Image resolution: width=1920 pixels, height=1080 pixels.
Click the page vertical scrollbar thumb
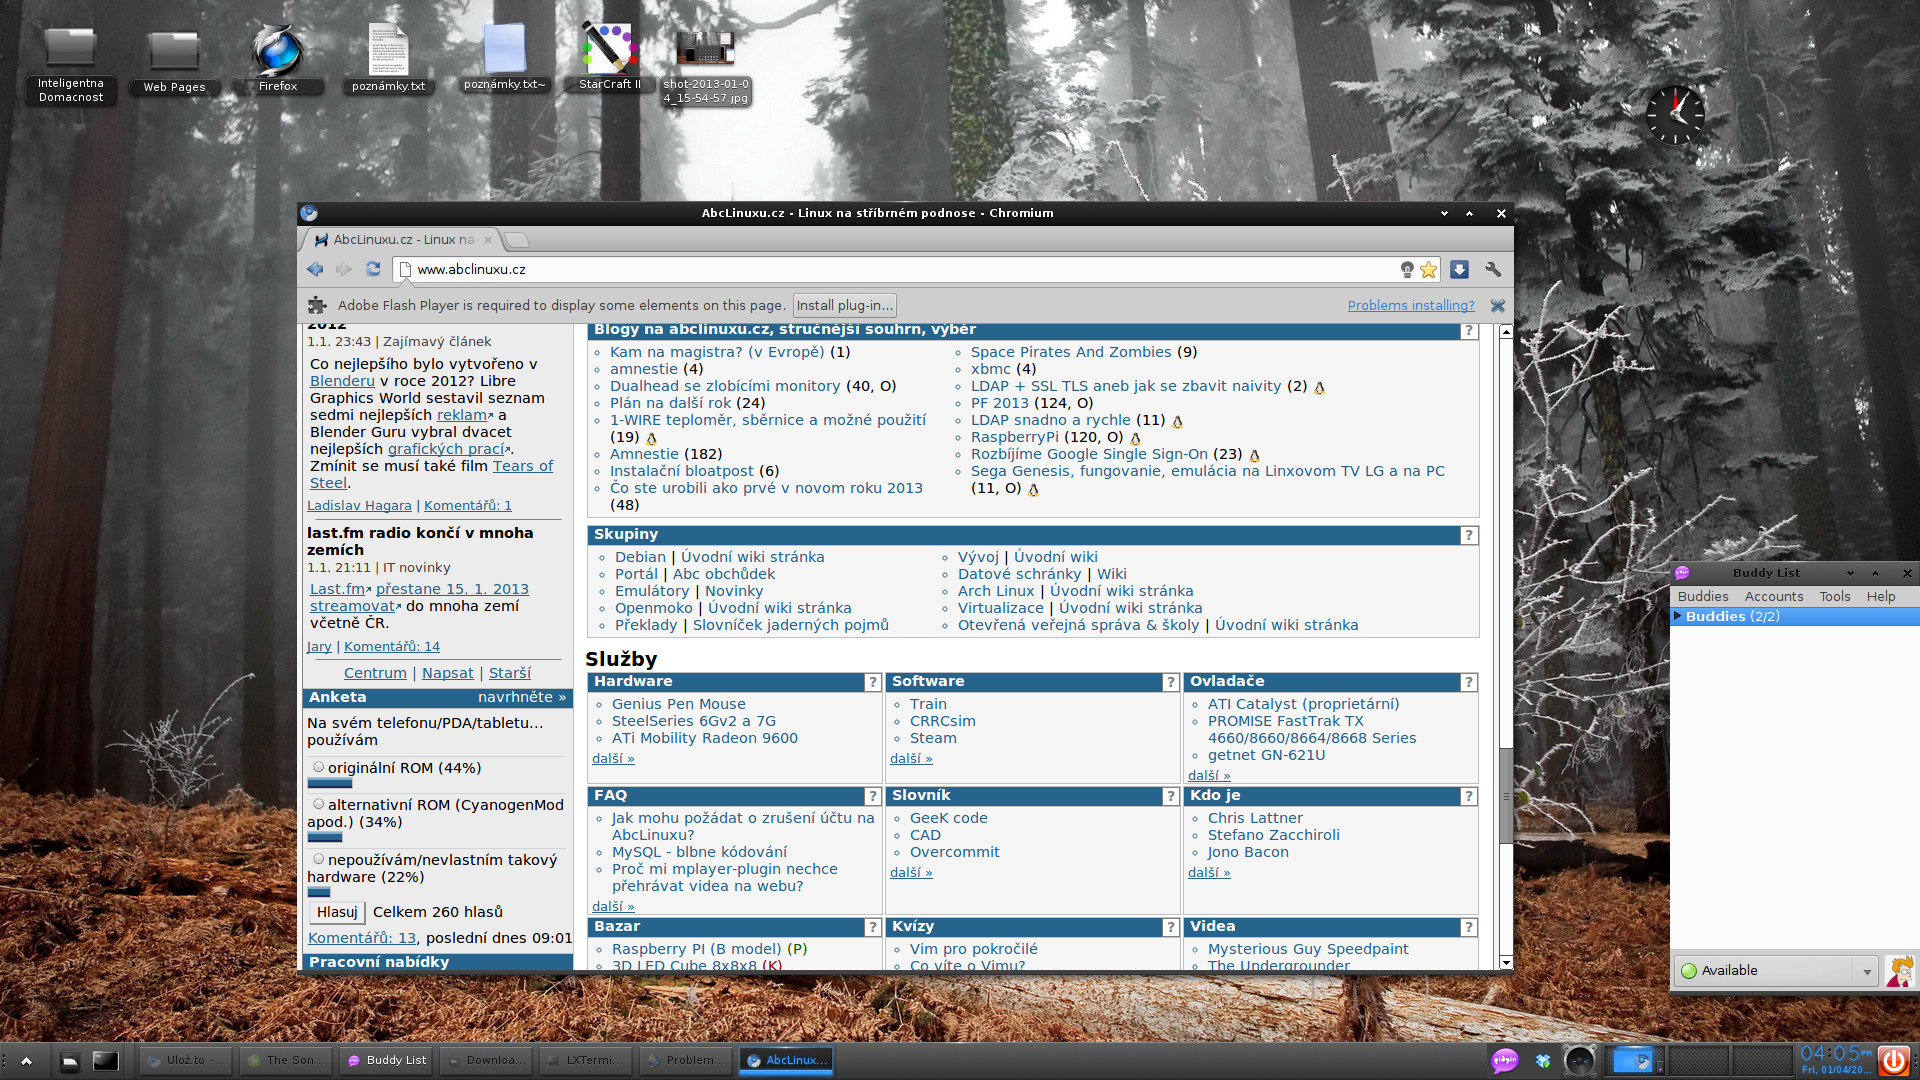click(x=1505, y=795)
